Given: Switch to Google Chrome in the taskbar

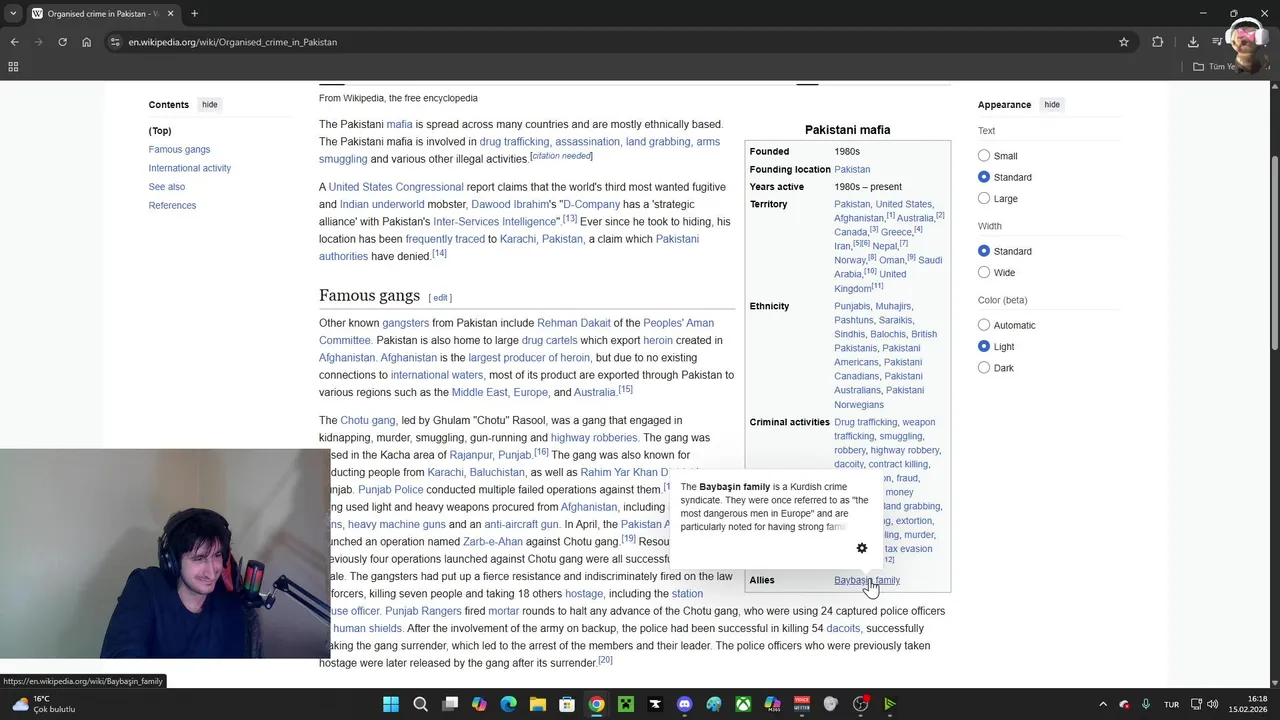Looking at the screenshot, I should point(596,704).
